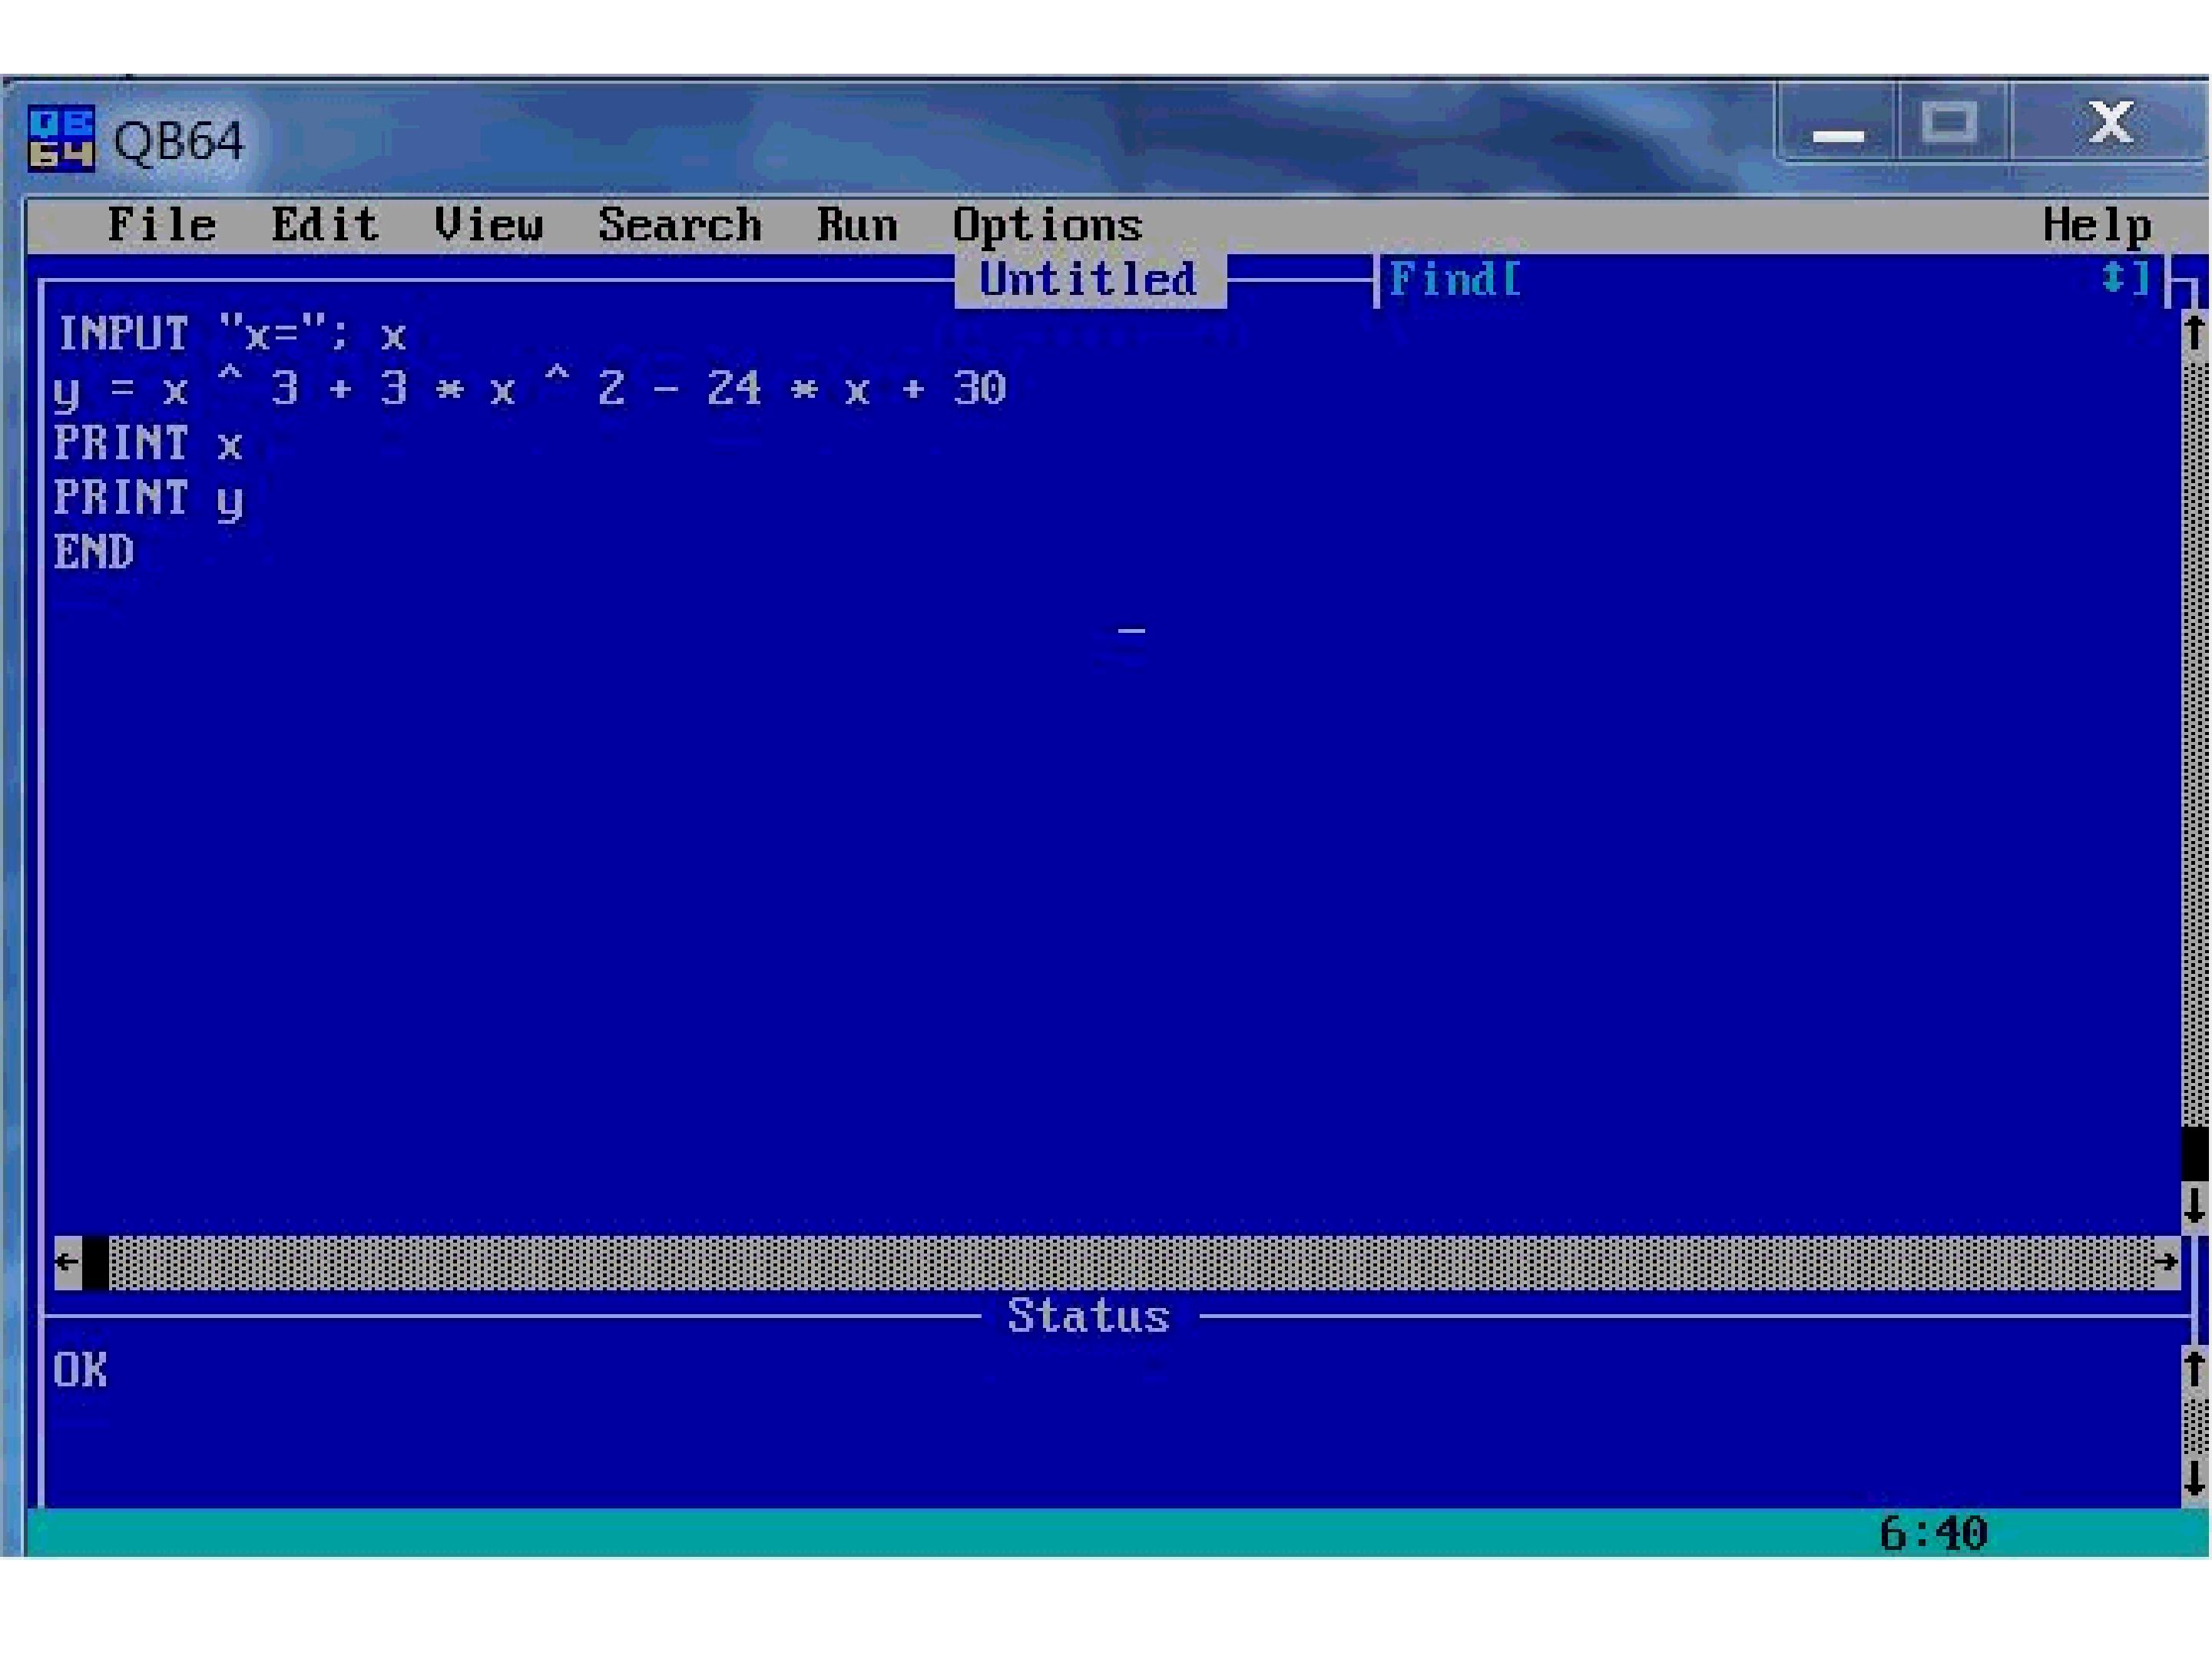Image resolution: width=2212 pixels, height=1659 pixels.
Task: Click the Find history up-down arrow icon
Action: pyautogui.click(x=2113, y=277)
